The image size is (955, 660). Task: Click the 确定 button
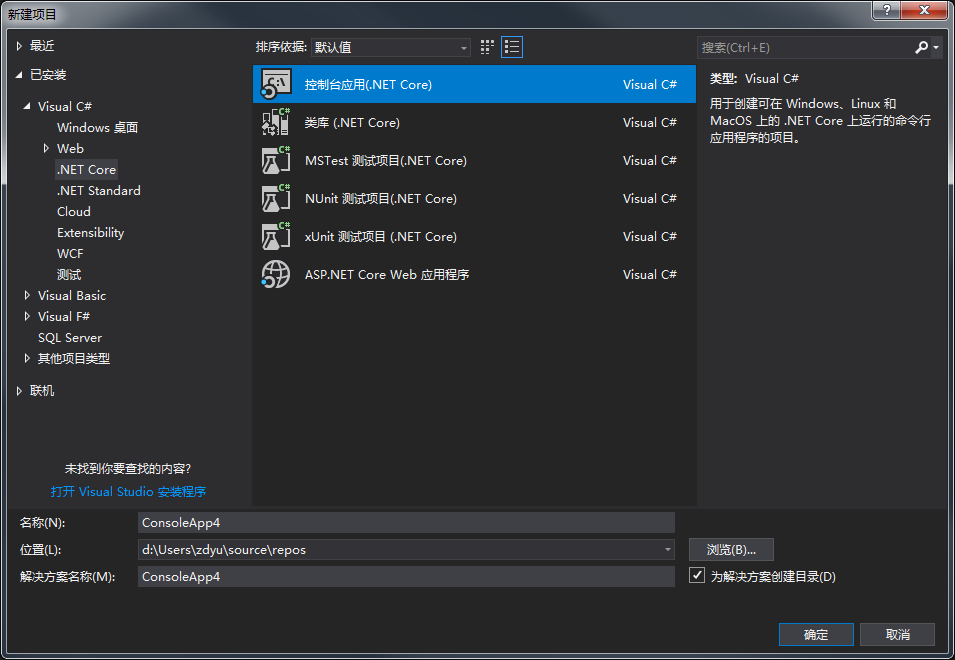(x=816, y=634)
